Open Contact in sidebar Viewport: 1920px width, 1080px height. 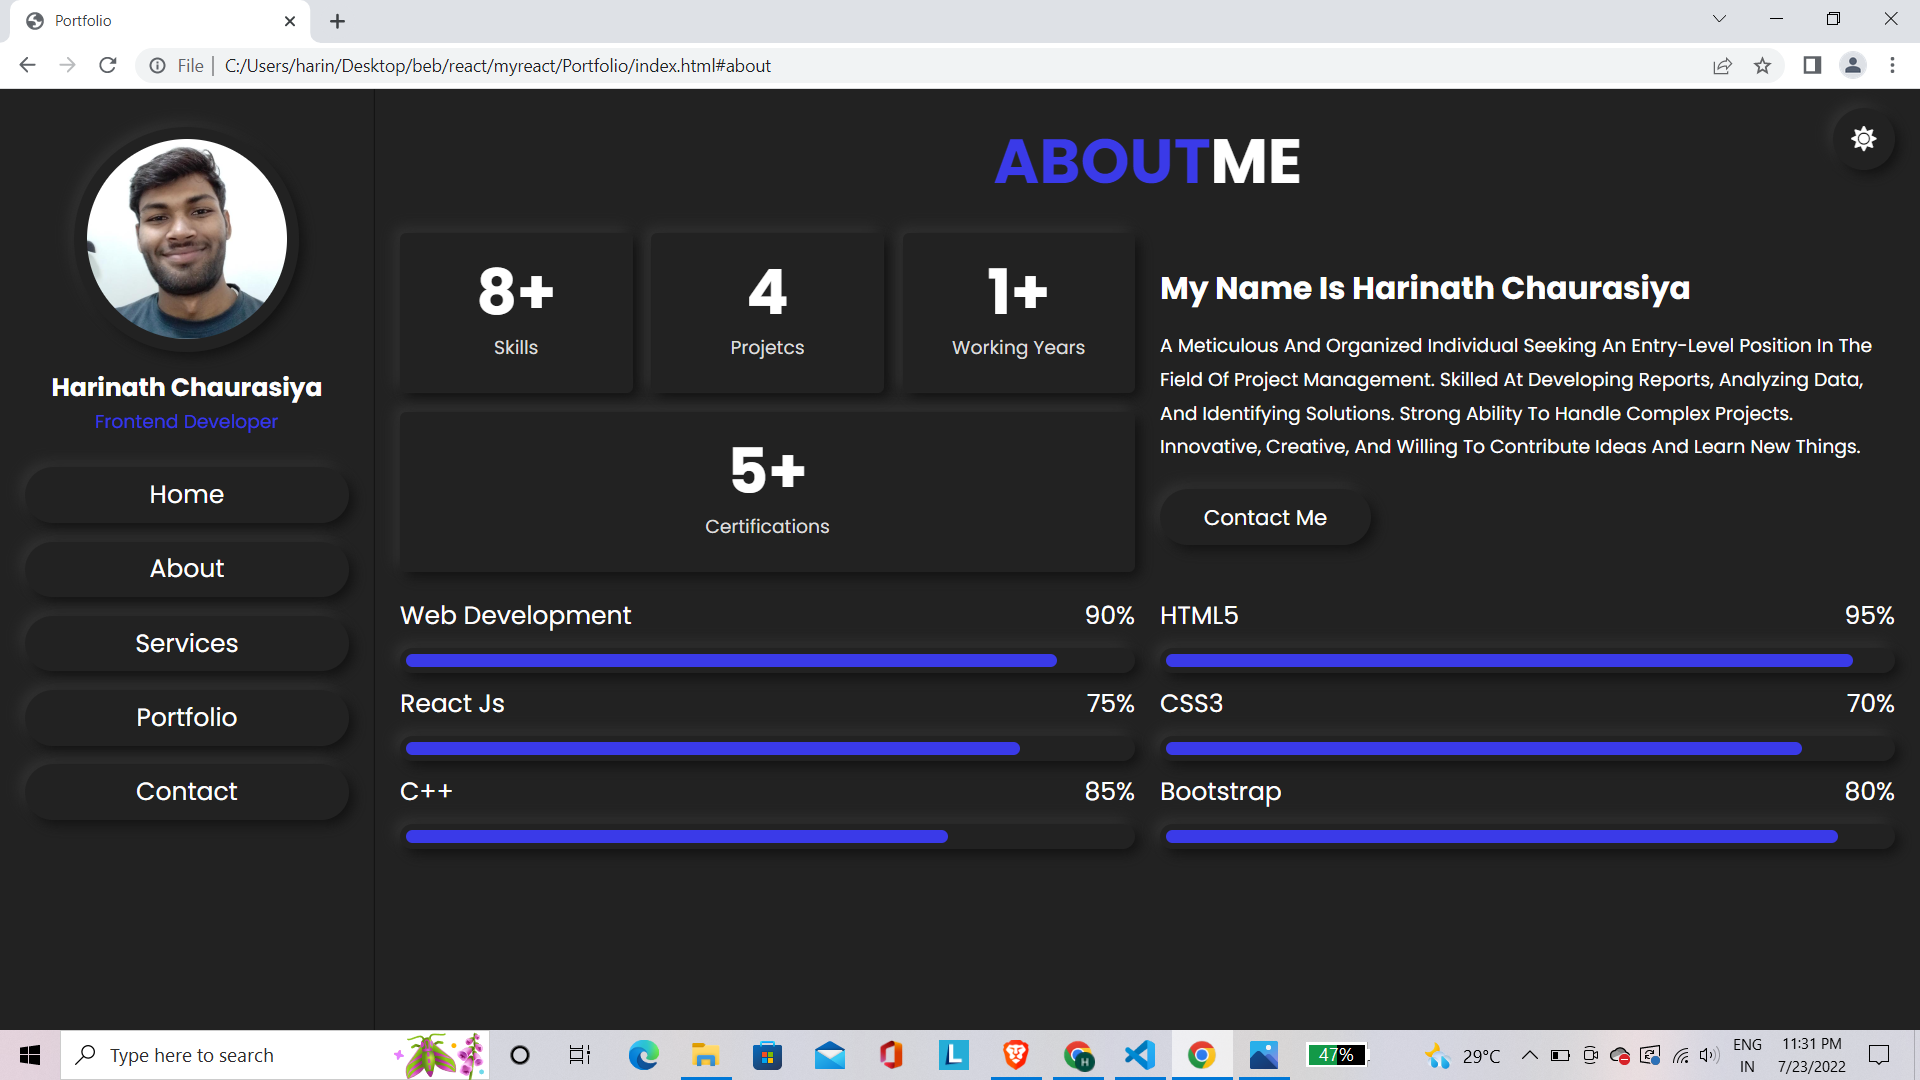[x=187, y=791]
